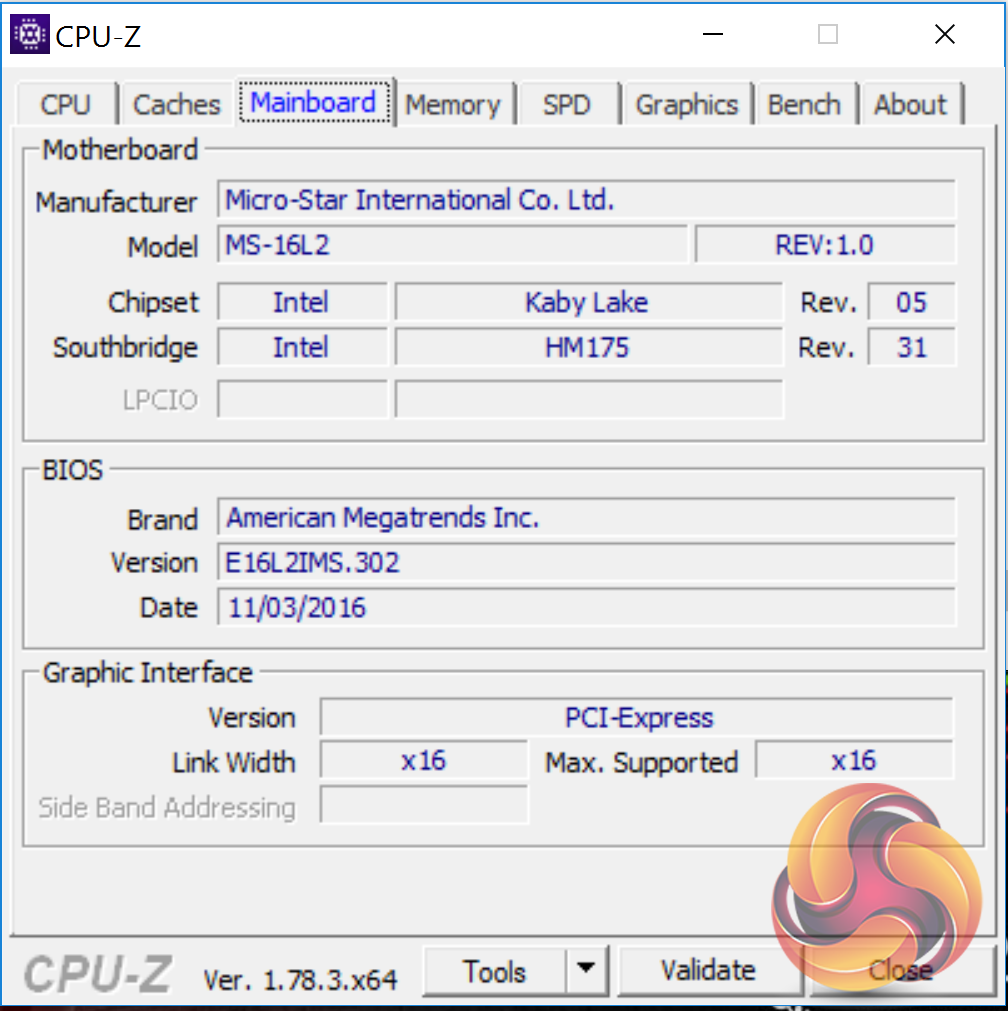Image resolution: width=1008 pixels, height=1011 pixels.
Task: Click BIOS Version E16L2IMS.302
Action: point(586,562)
